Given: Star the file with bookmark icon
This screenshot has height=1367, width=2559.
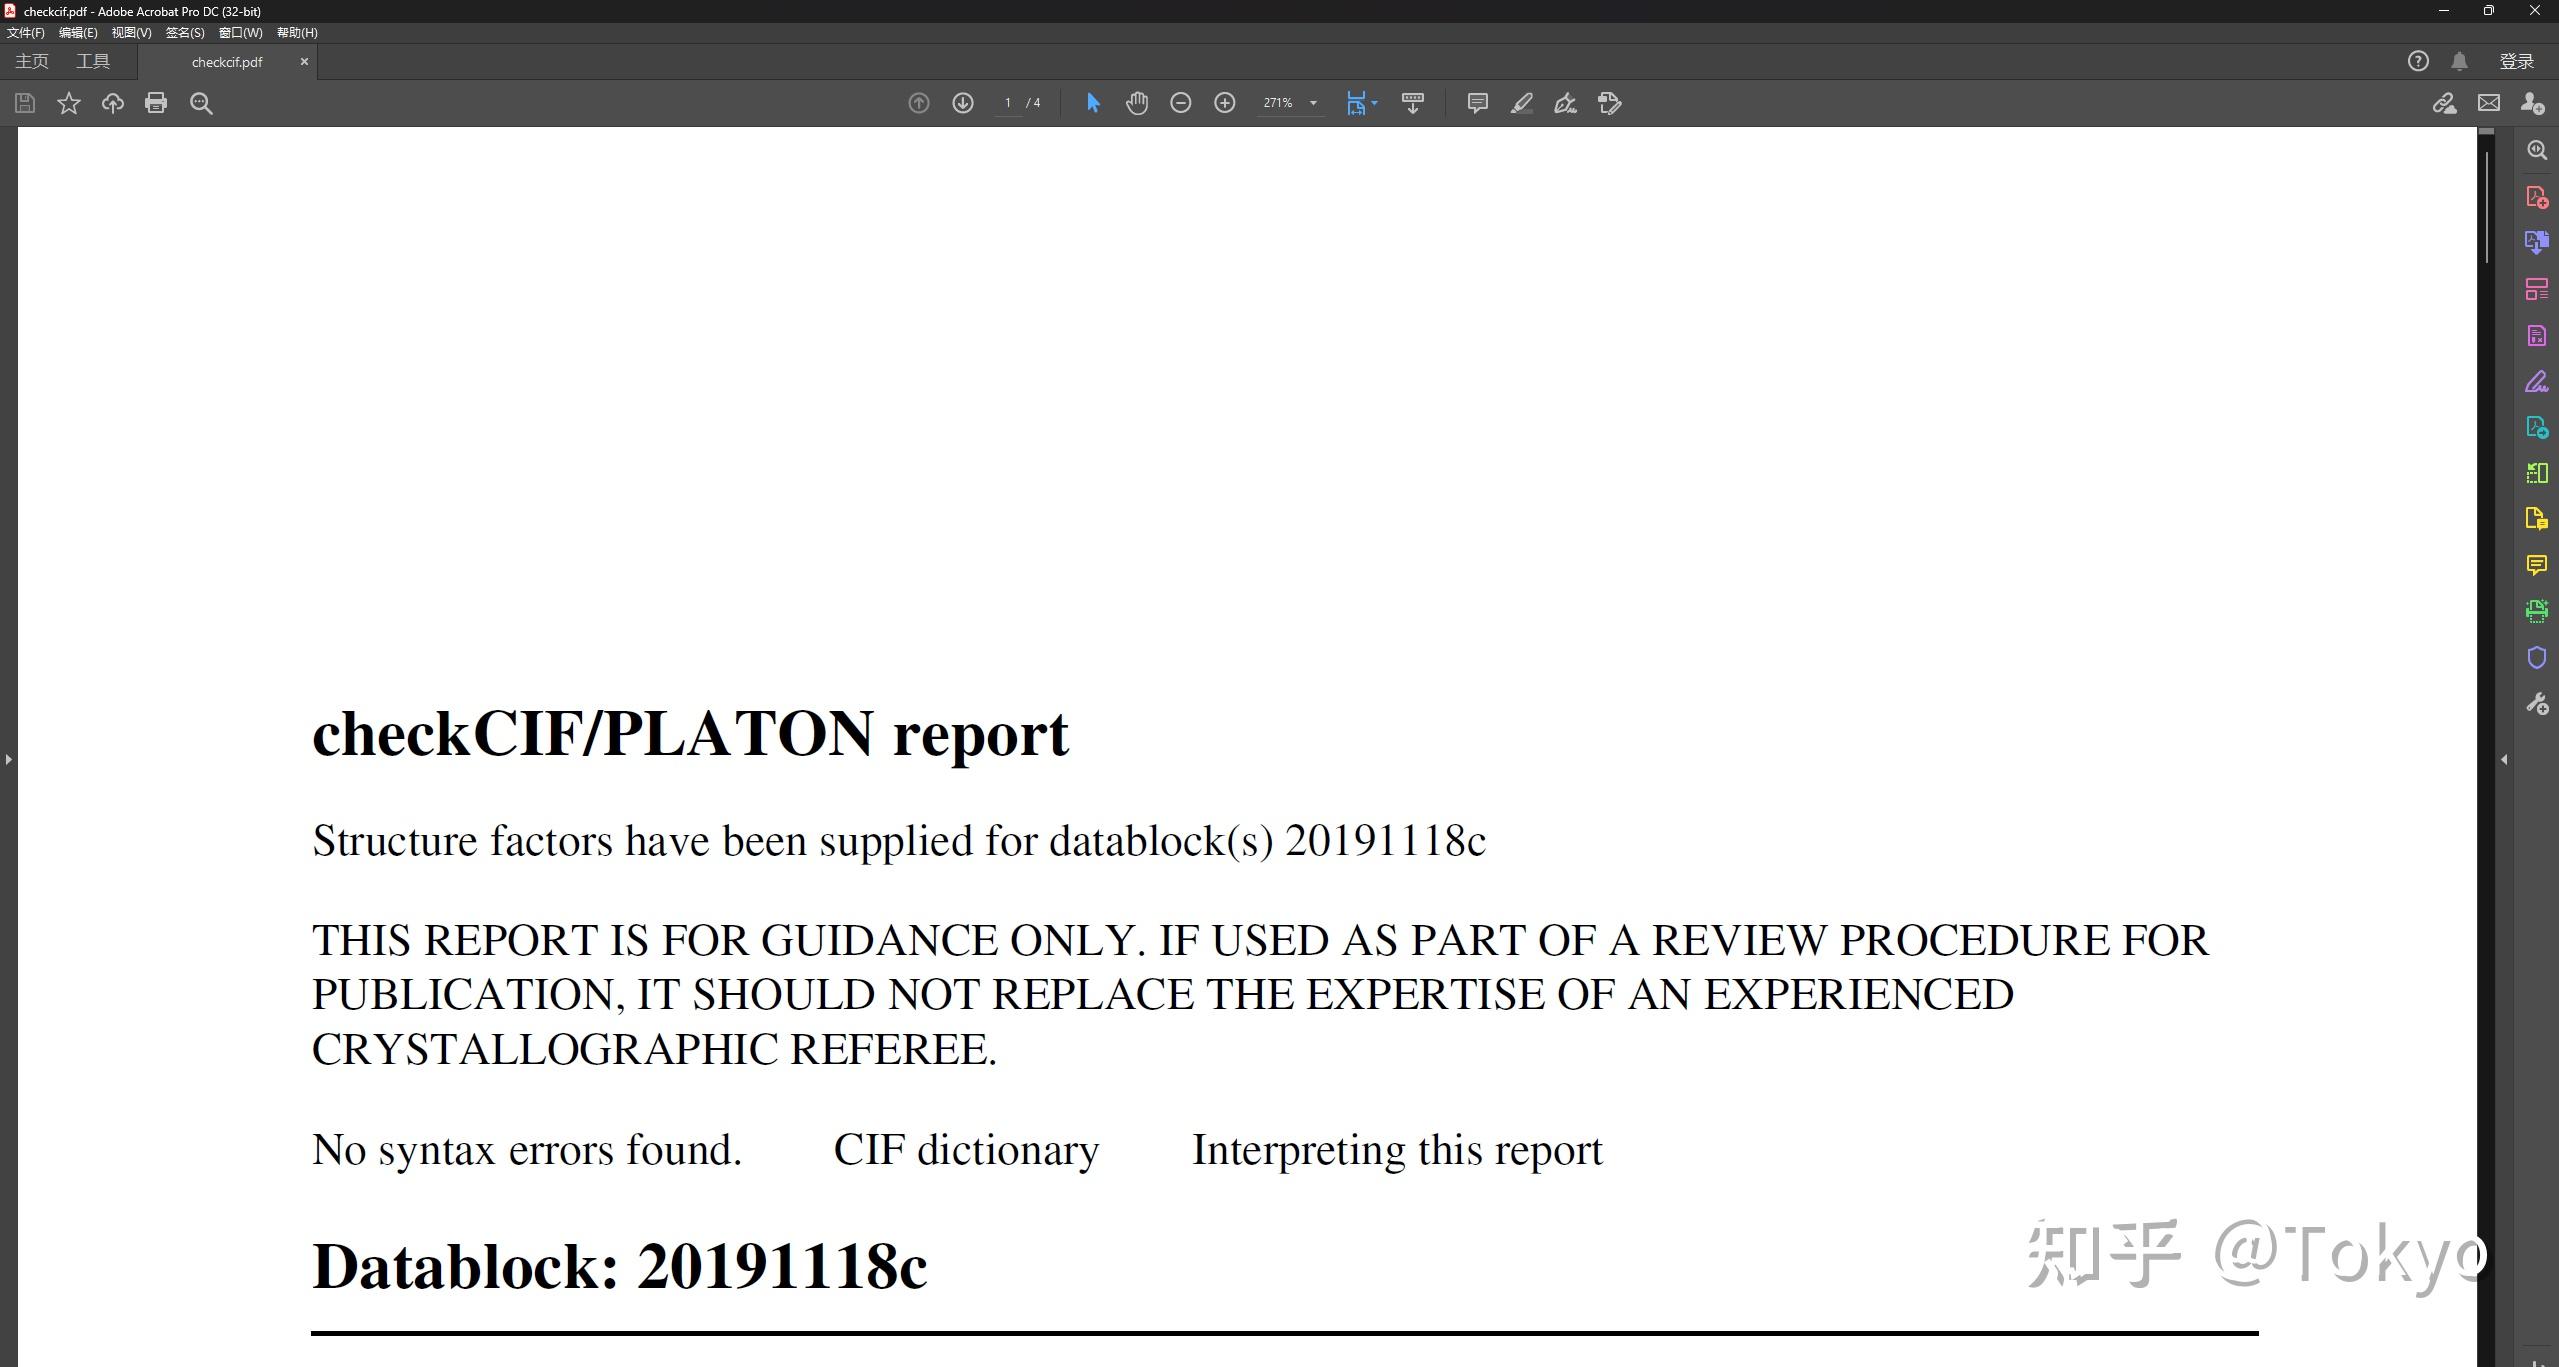Looking at the screenshot, I should [x=69, y=103].
